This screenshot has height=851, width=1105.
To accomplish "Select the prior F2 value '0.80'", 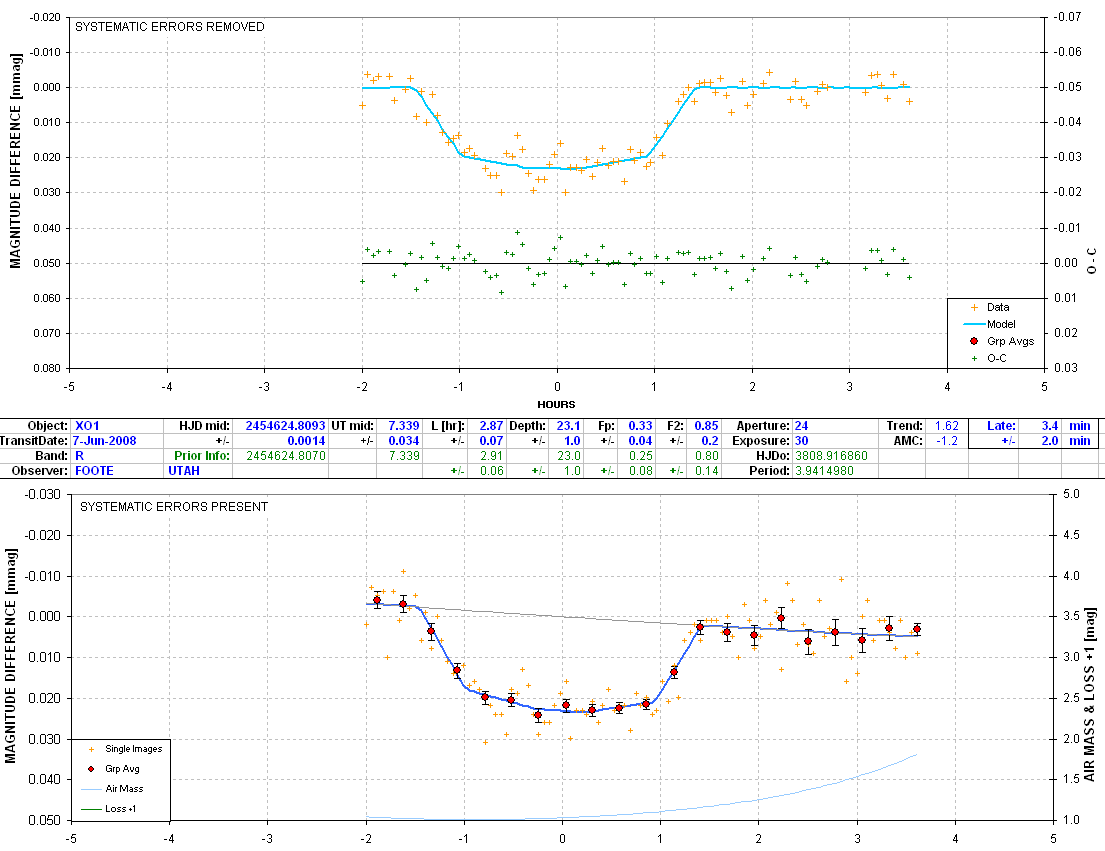I will point(707,456).
